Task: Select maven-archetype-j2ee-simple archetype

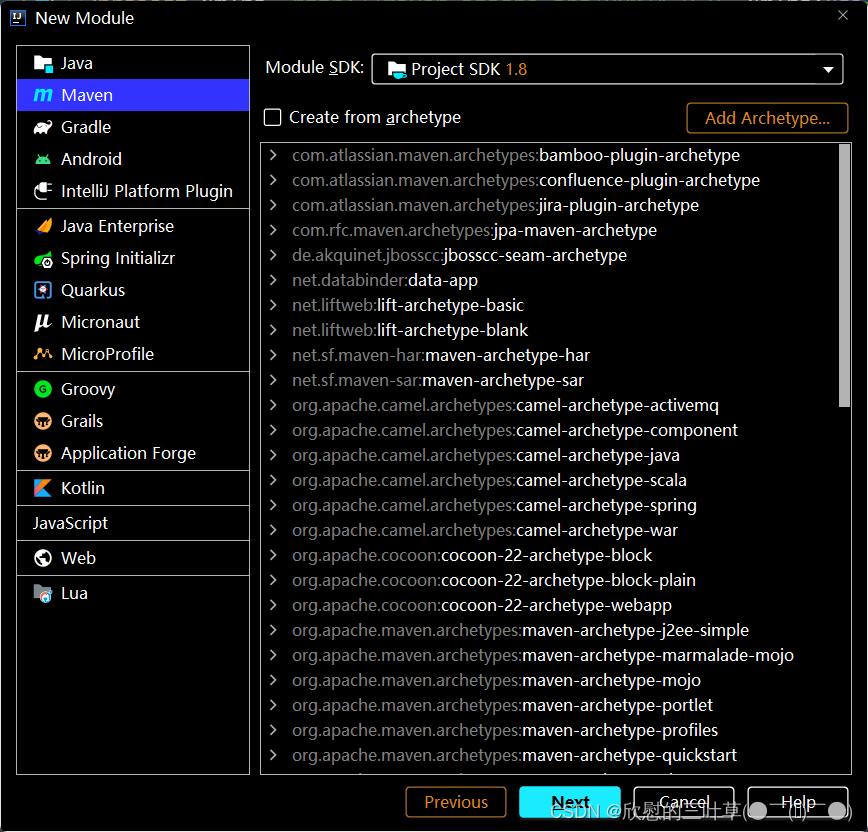Action: [520, 630]
